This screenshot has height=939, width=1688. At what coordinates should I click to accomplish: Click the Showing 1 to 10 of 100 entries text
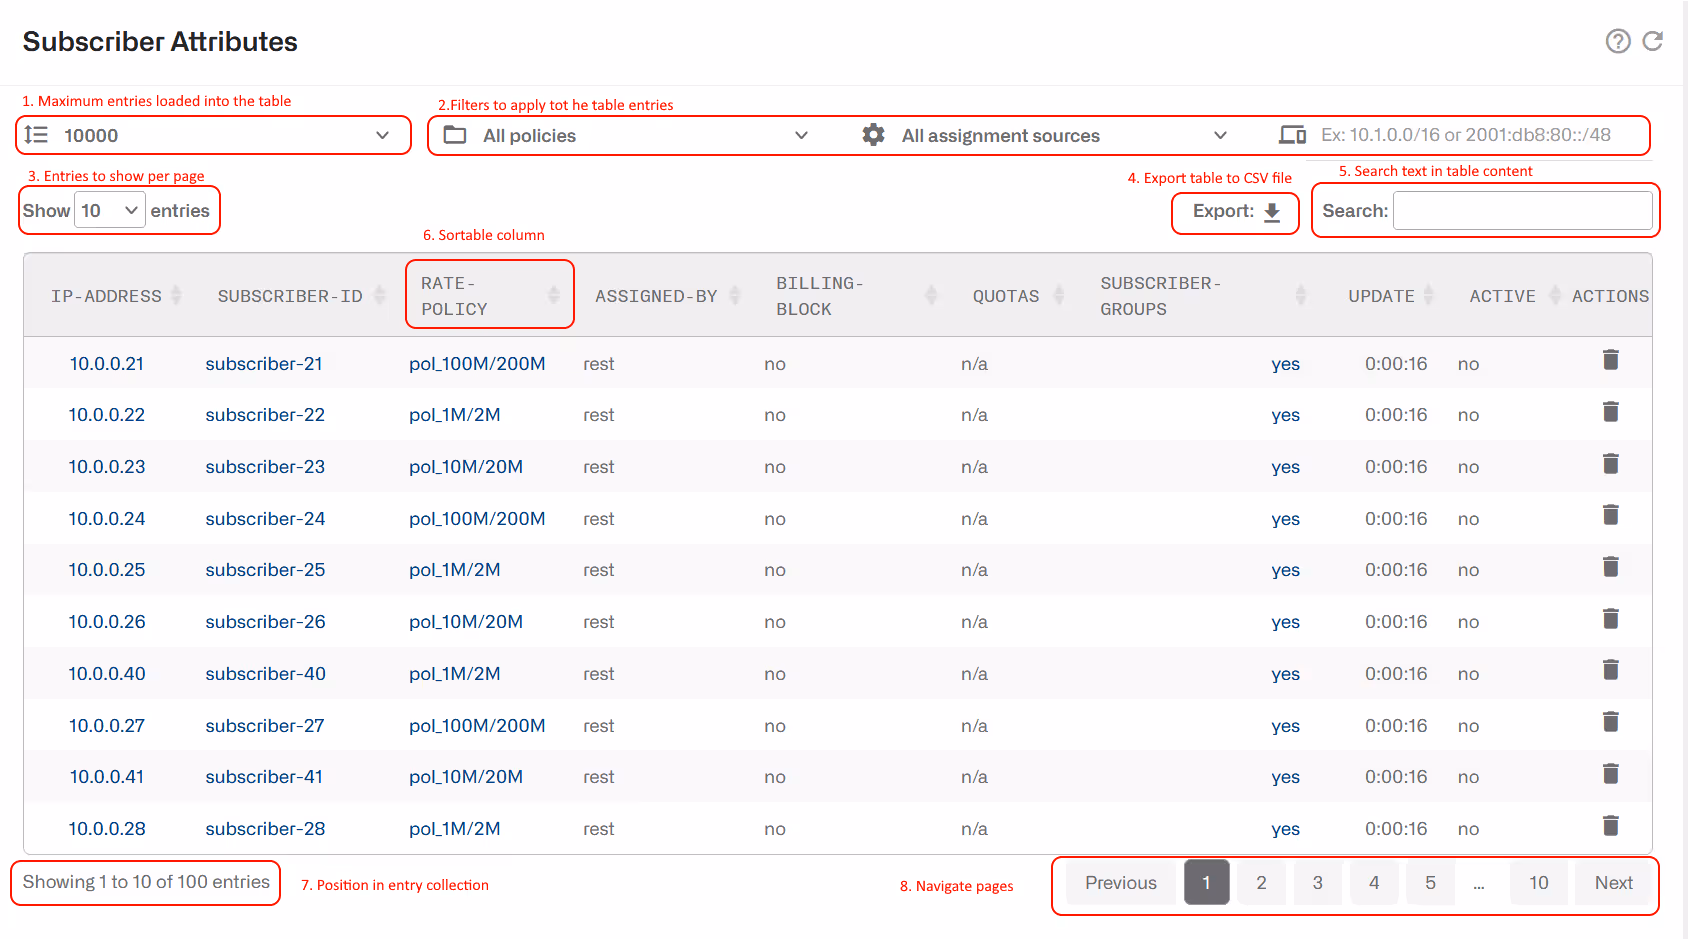click(146, 882)
